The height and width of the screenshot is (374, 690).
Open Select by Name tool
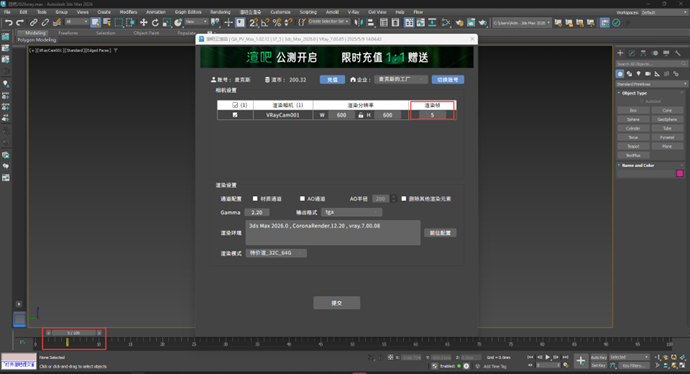[x=107, y=22]
